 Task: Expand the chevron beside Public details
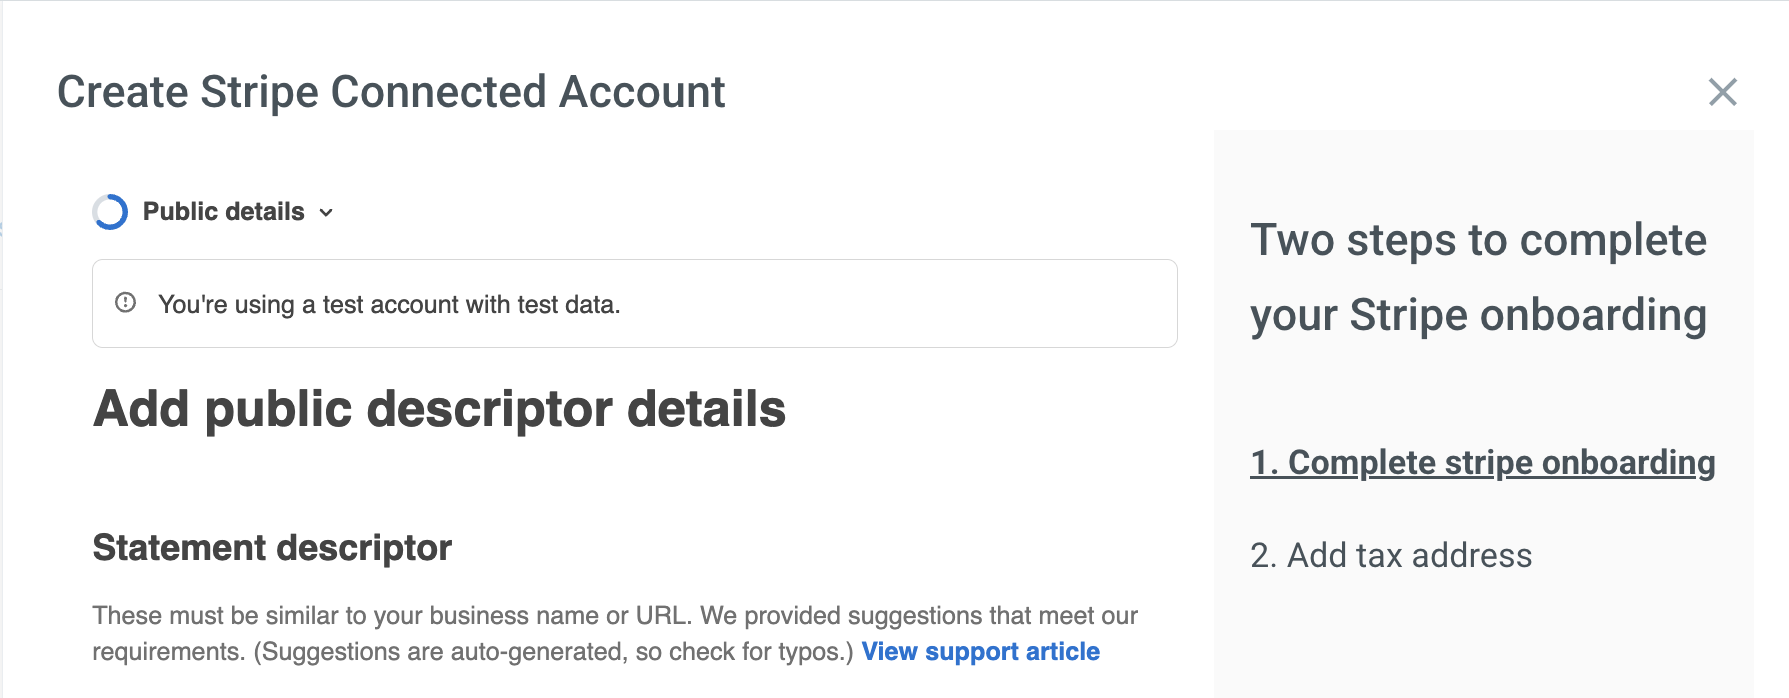pyautogui.click(x=326, y=212)
